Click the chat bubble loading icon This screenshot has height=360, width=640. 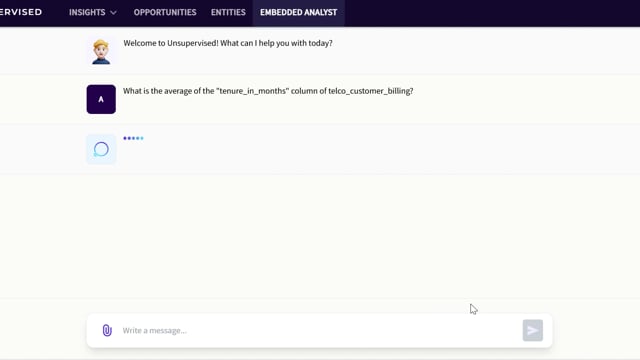tap(101, 149)
